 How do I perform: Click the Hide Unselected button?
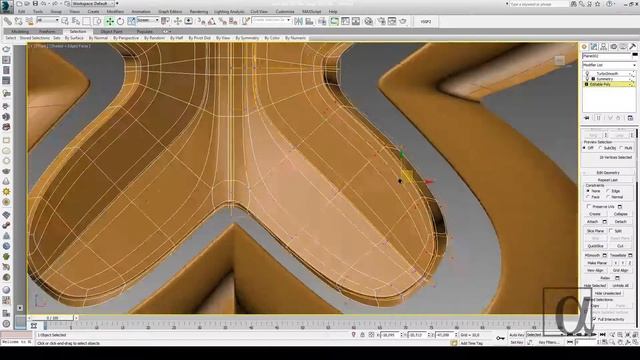click(607, 293)
